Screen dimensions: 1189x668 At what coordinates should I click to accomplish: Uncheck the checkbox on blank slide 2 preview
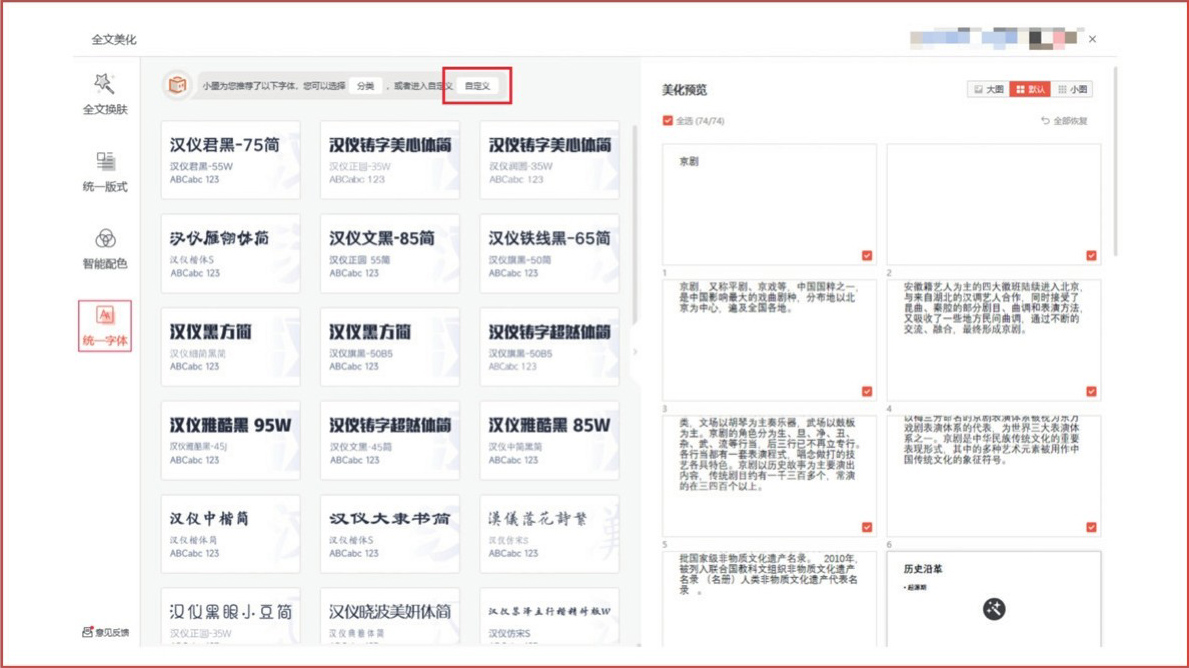1091,256
